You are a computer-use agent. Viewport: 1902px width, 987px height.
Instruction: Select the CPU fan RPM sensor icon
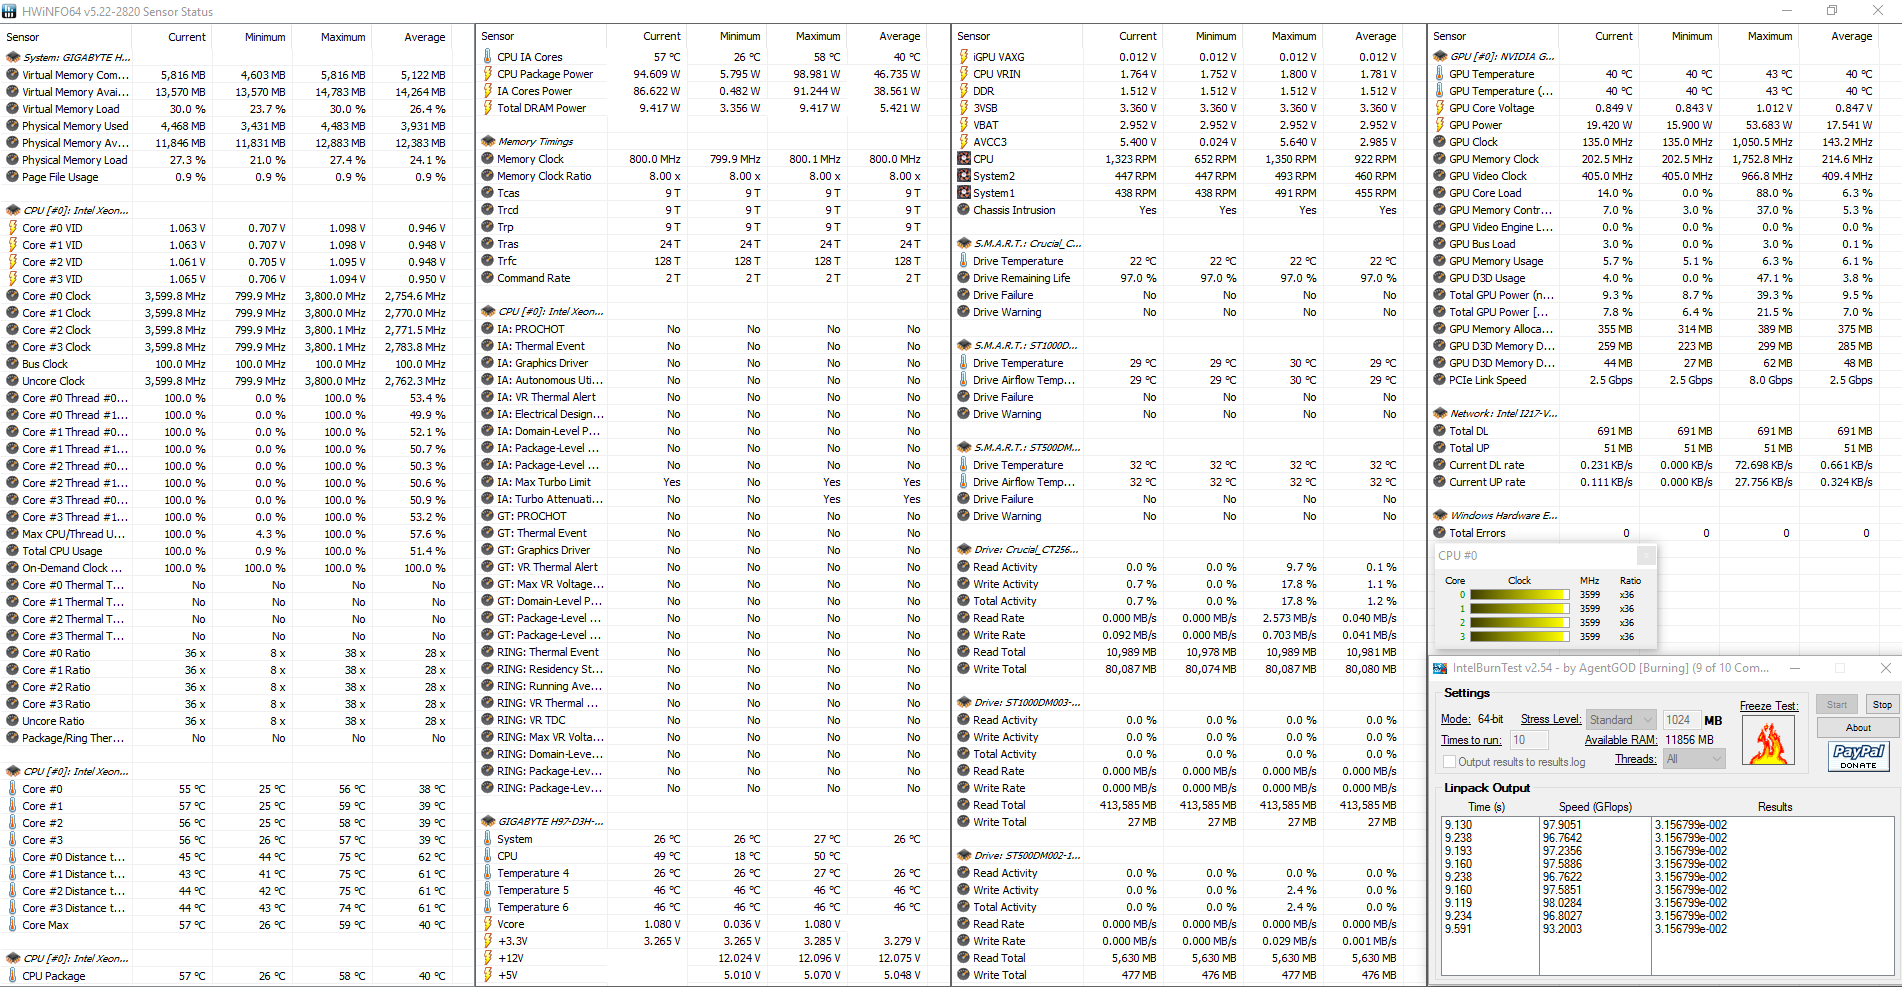click(964, 159)
